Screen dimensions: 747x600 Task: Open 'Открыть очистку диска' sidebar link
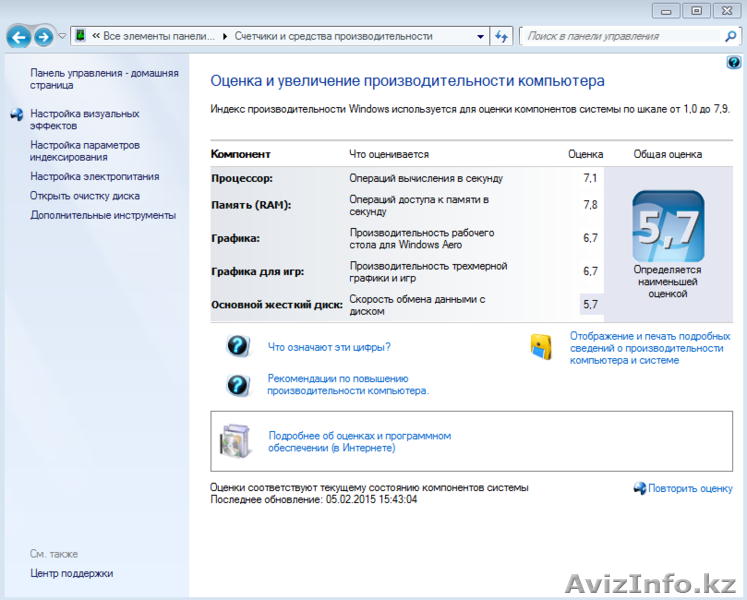click(85, 196)
